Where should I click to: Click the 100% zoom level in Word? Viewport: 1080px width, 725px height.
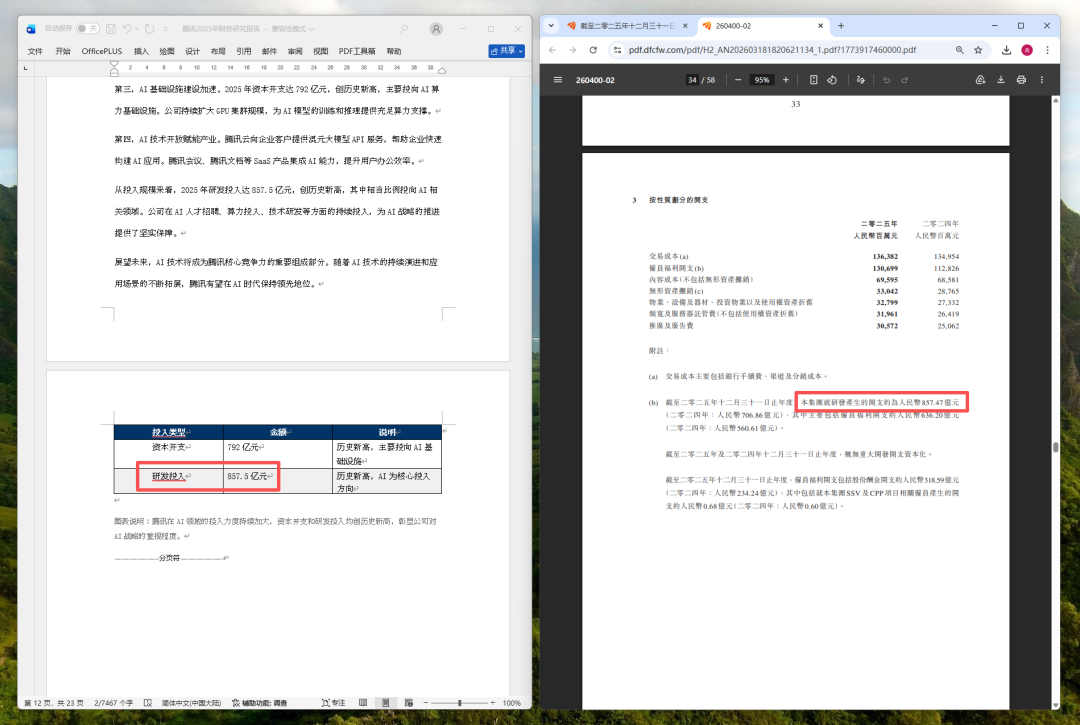[512, 703]
